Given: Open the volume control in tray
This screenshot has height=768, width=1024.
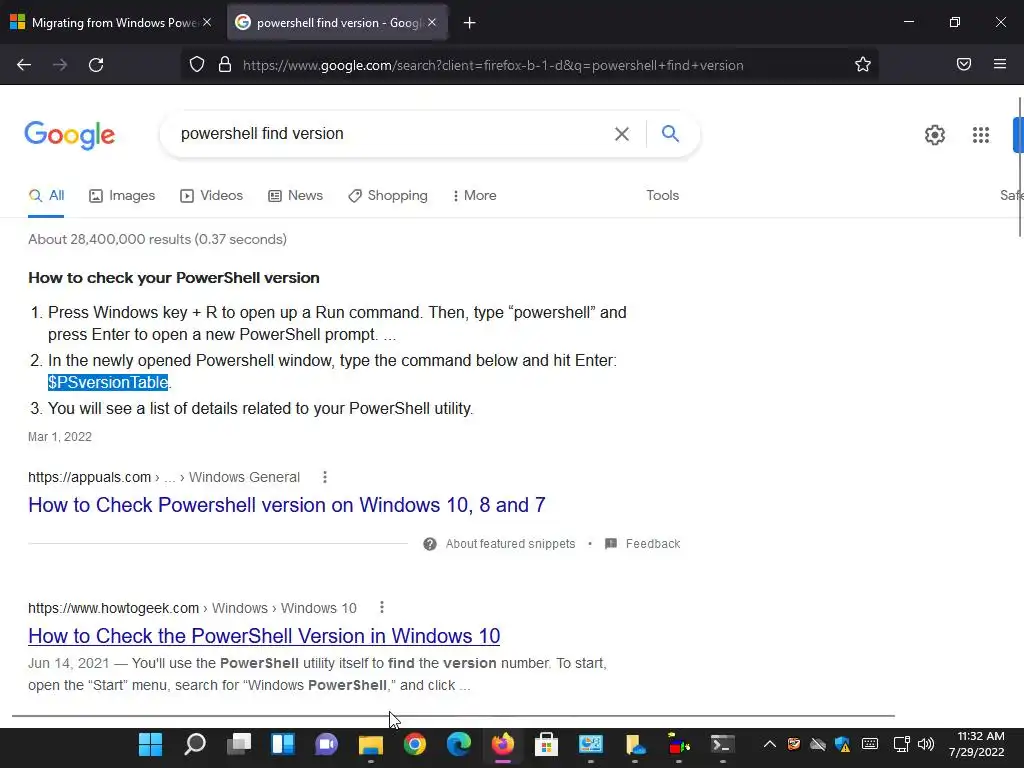Looking at the screenshot, I should click(x=926, y=744).
